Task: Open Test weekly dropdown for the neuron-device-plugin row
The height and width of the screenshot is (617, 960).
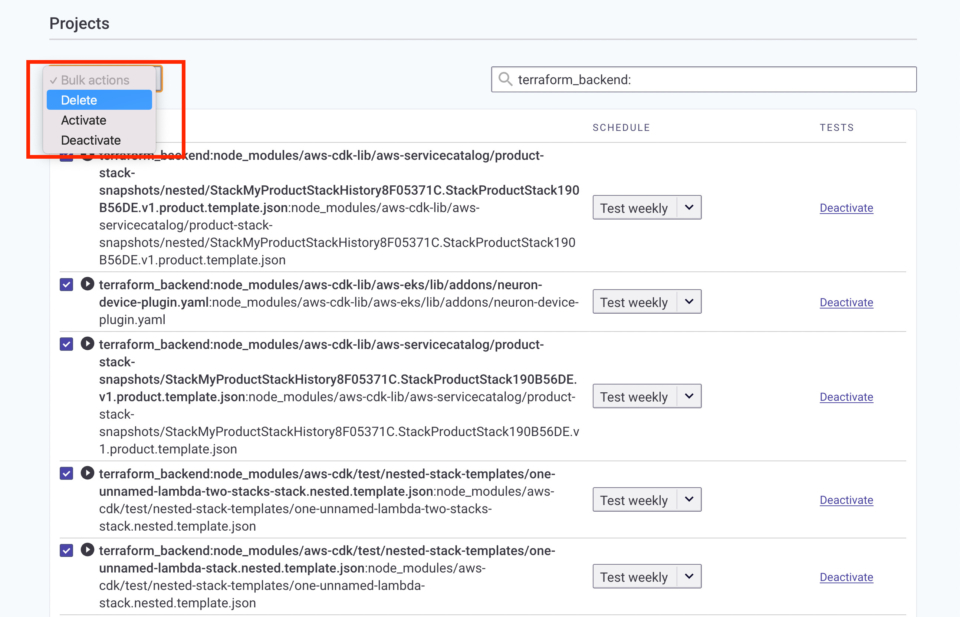Action: tap(647, 302)
